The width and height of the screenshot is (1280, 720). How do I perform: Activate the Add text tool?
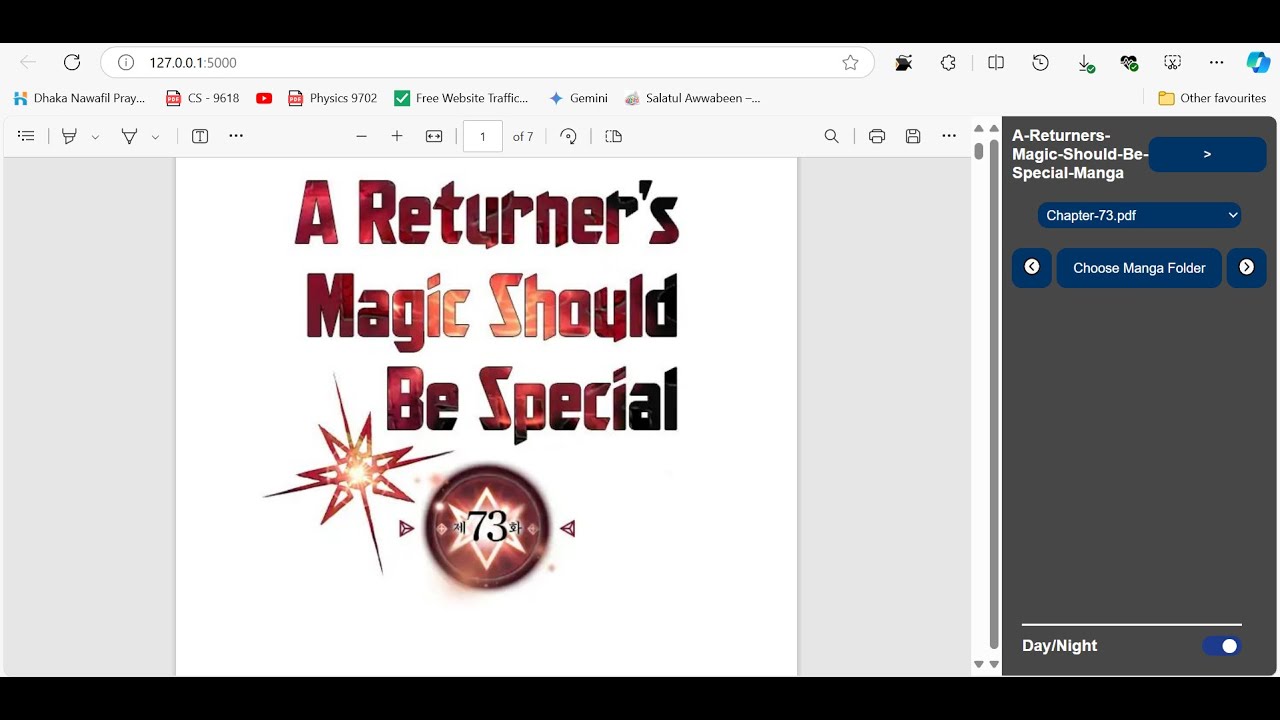pyautogui.click(x=200, y=136)
